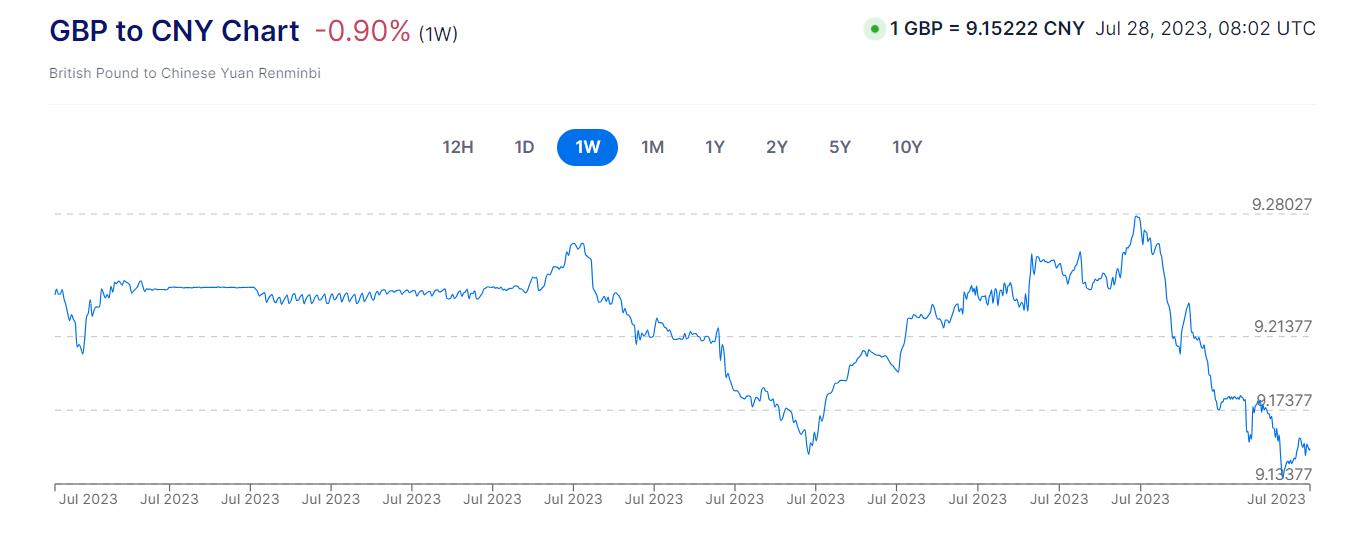This screenshot has width=1352, height=546.
Task: Click the highest peak of the chart line
Action: (x=1137, y=215)
